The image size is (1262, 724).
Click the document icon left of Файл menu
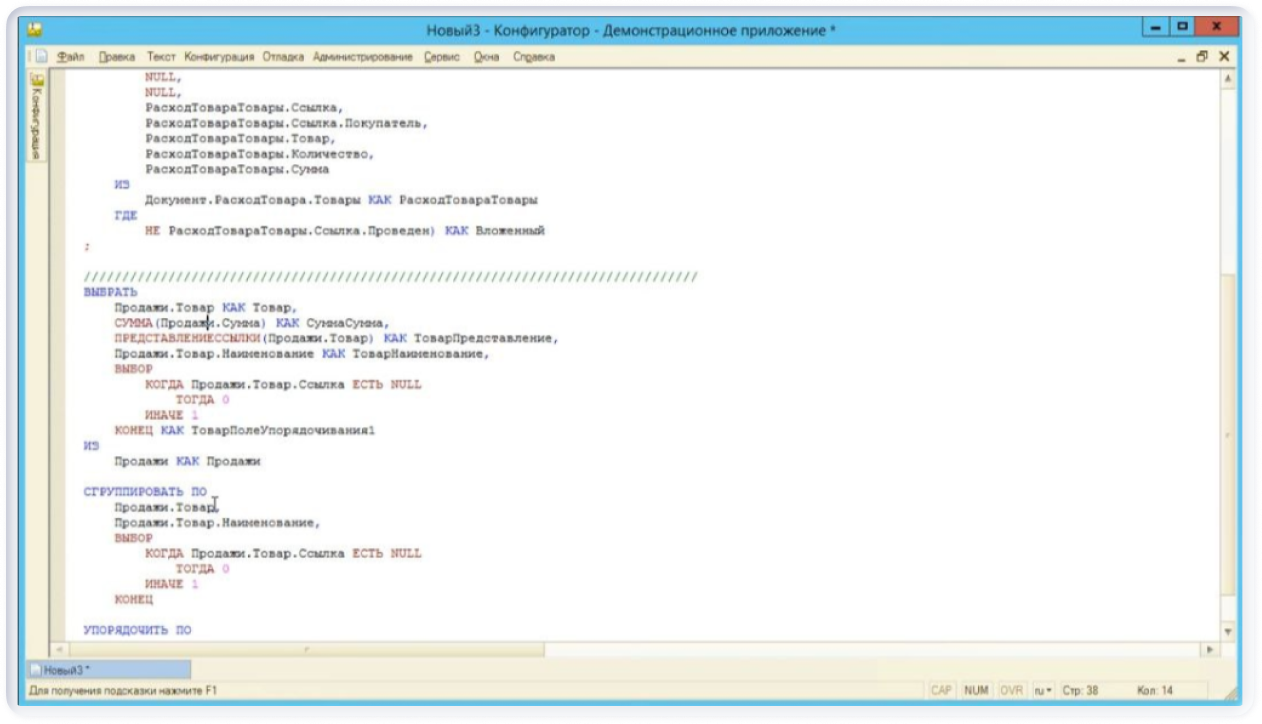tap(41, 57)
